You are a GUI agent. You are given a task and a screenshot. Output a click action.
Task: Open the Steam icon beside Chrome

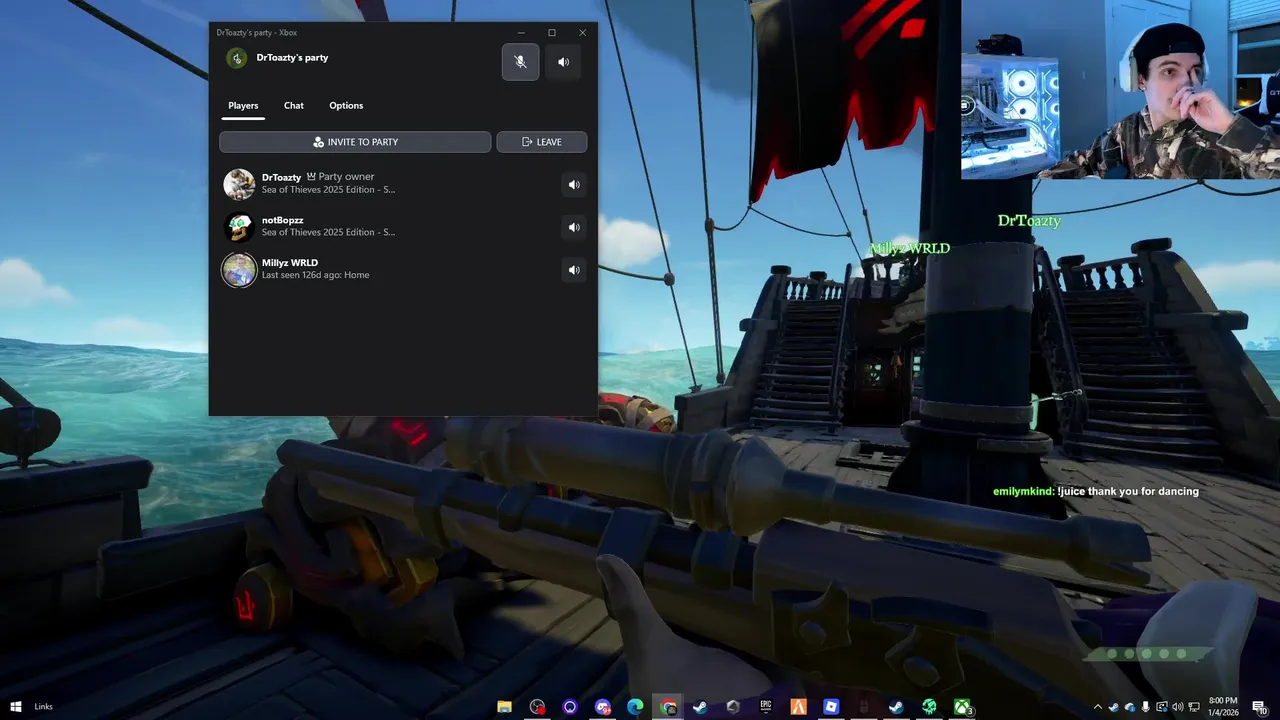pyautogui.click(x=700, y=706)
